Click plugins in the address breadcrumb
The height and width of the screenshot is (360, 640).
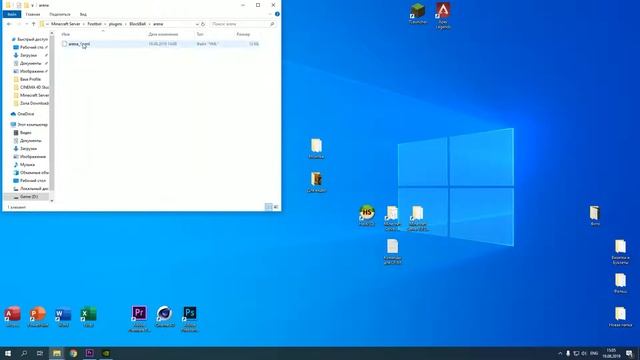[116, 24]
